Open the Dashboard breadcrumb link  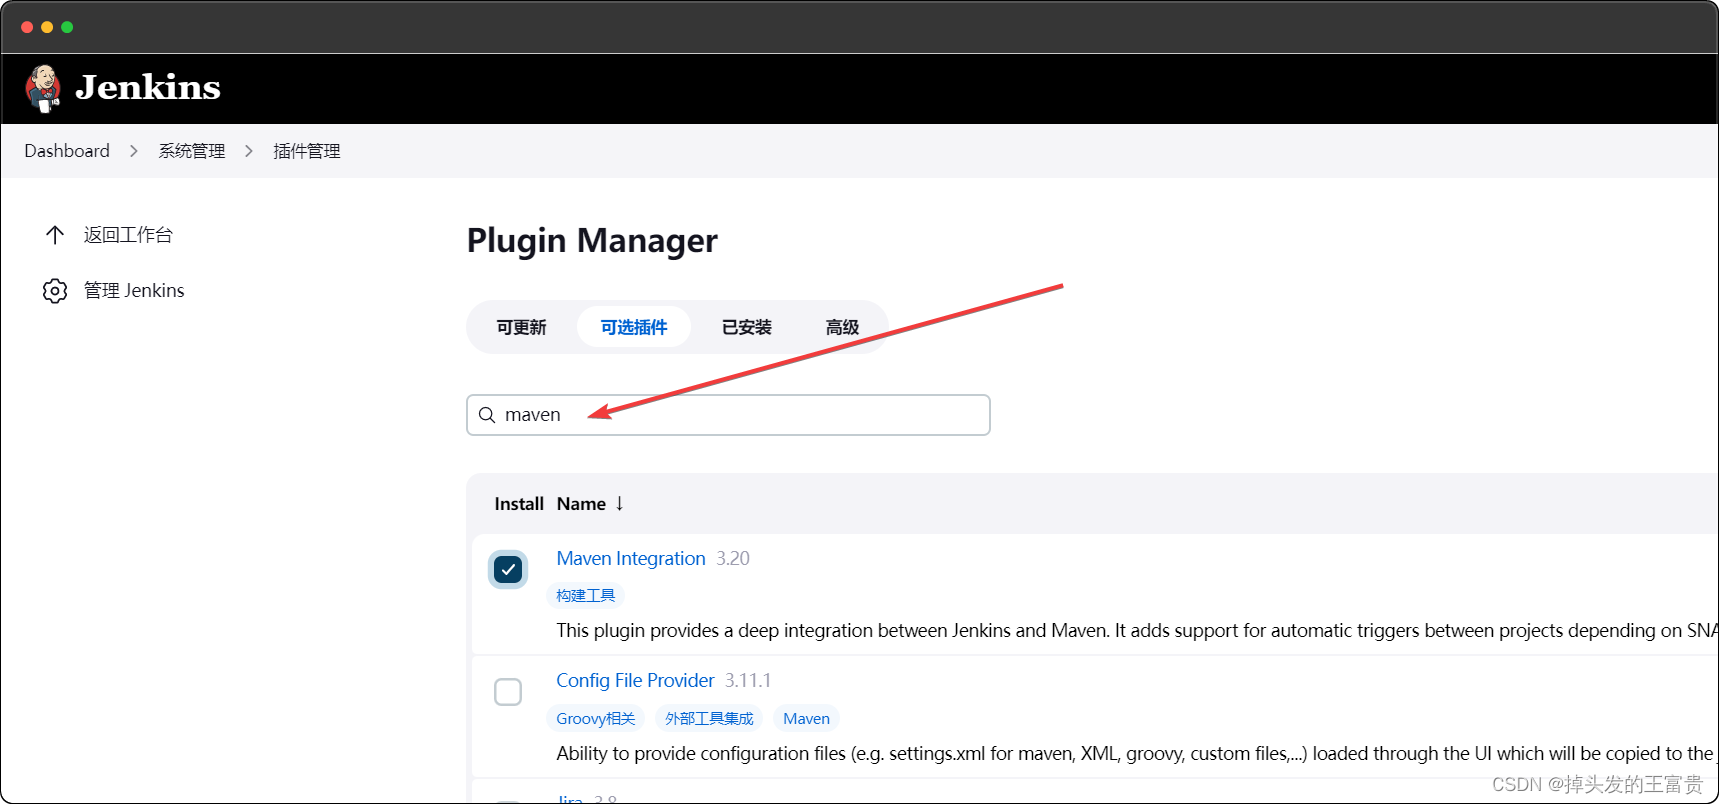(x=67, y=151)
